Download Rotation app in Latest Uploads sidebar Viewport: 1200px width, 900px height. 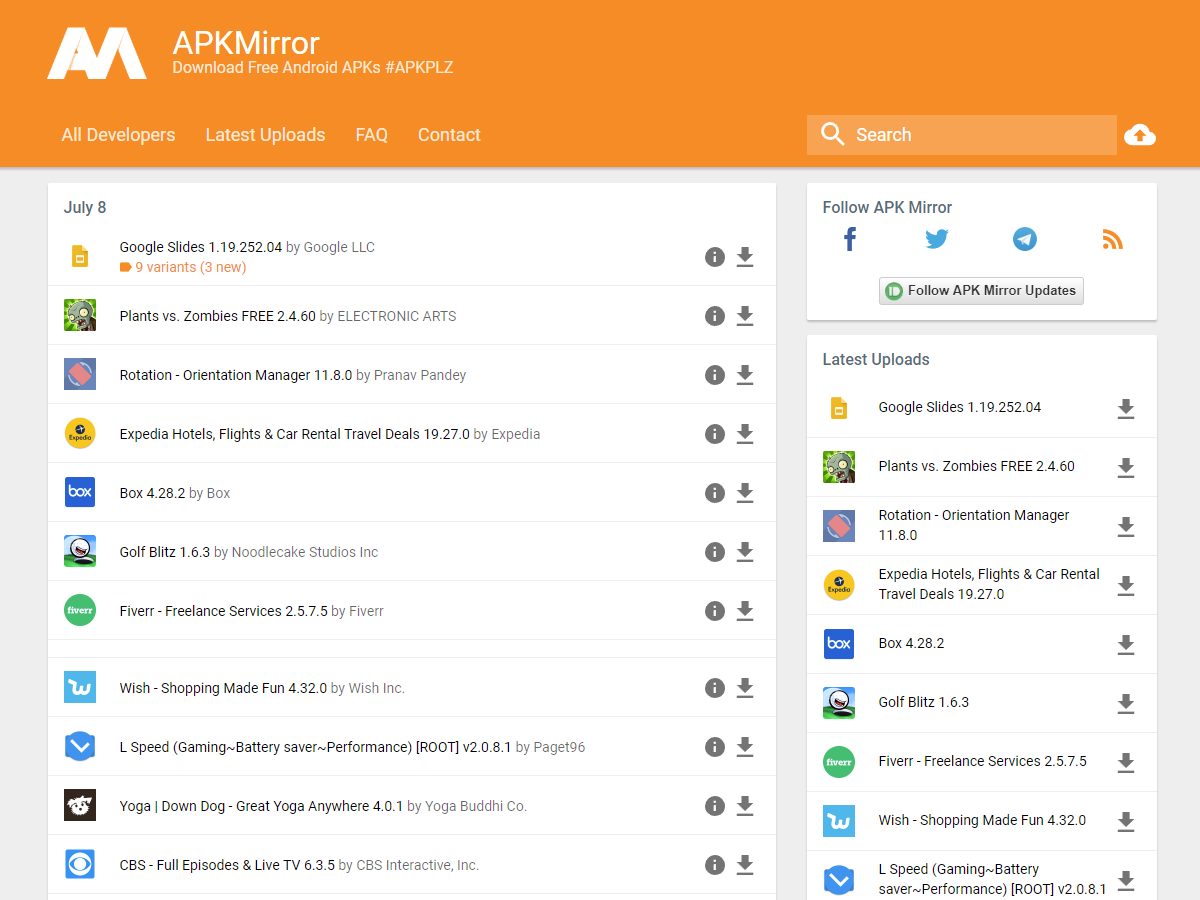pyautogui.click(x=1126, y=527)
